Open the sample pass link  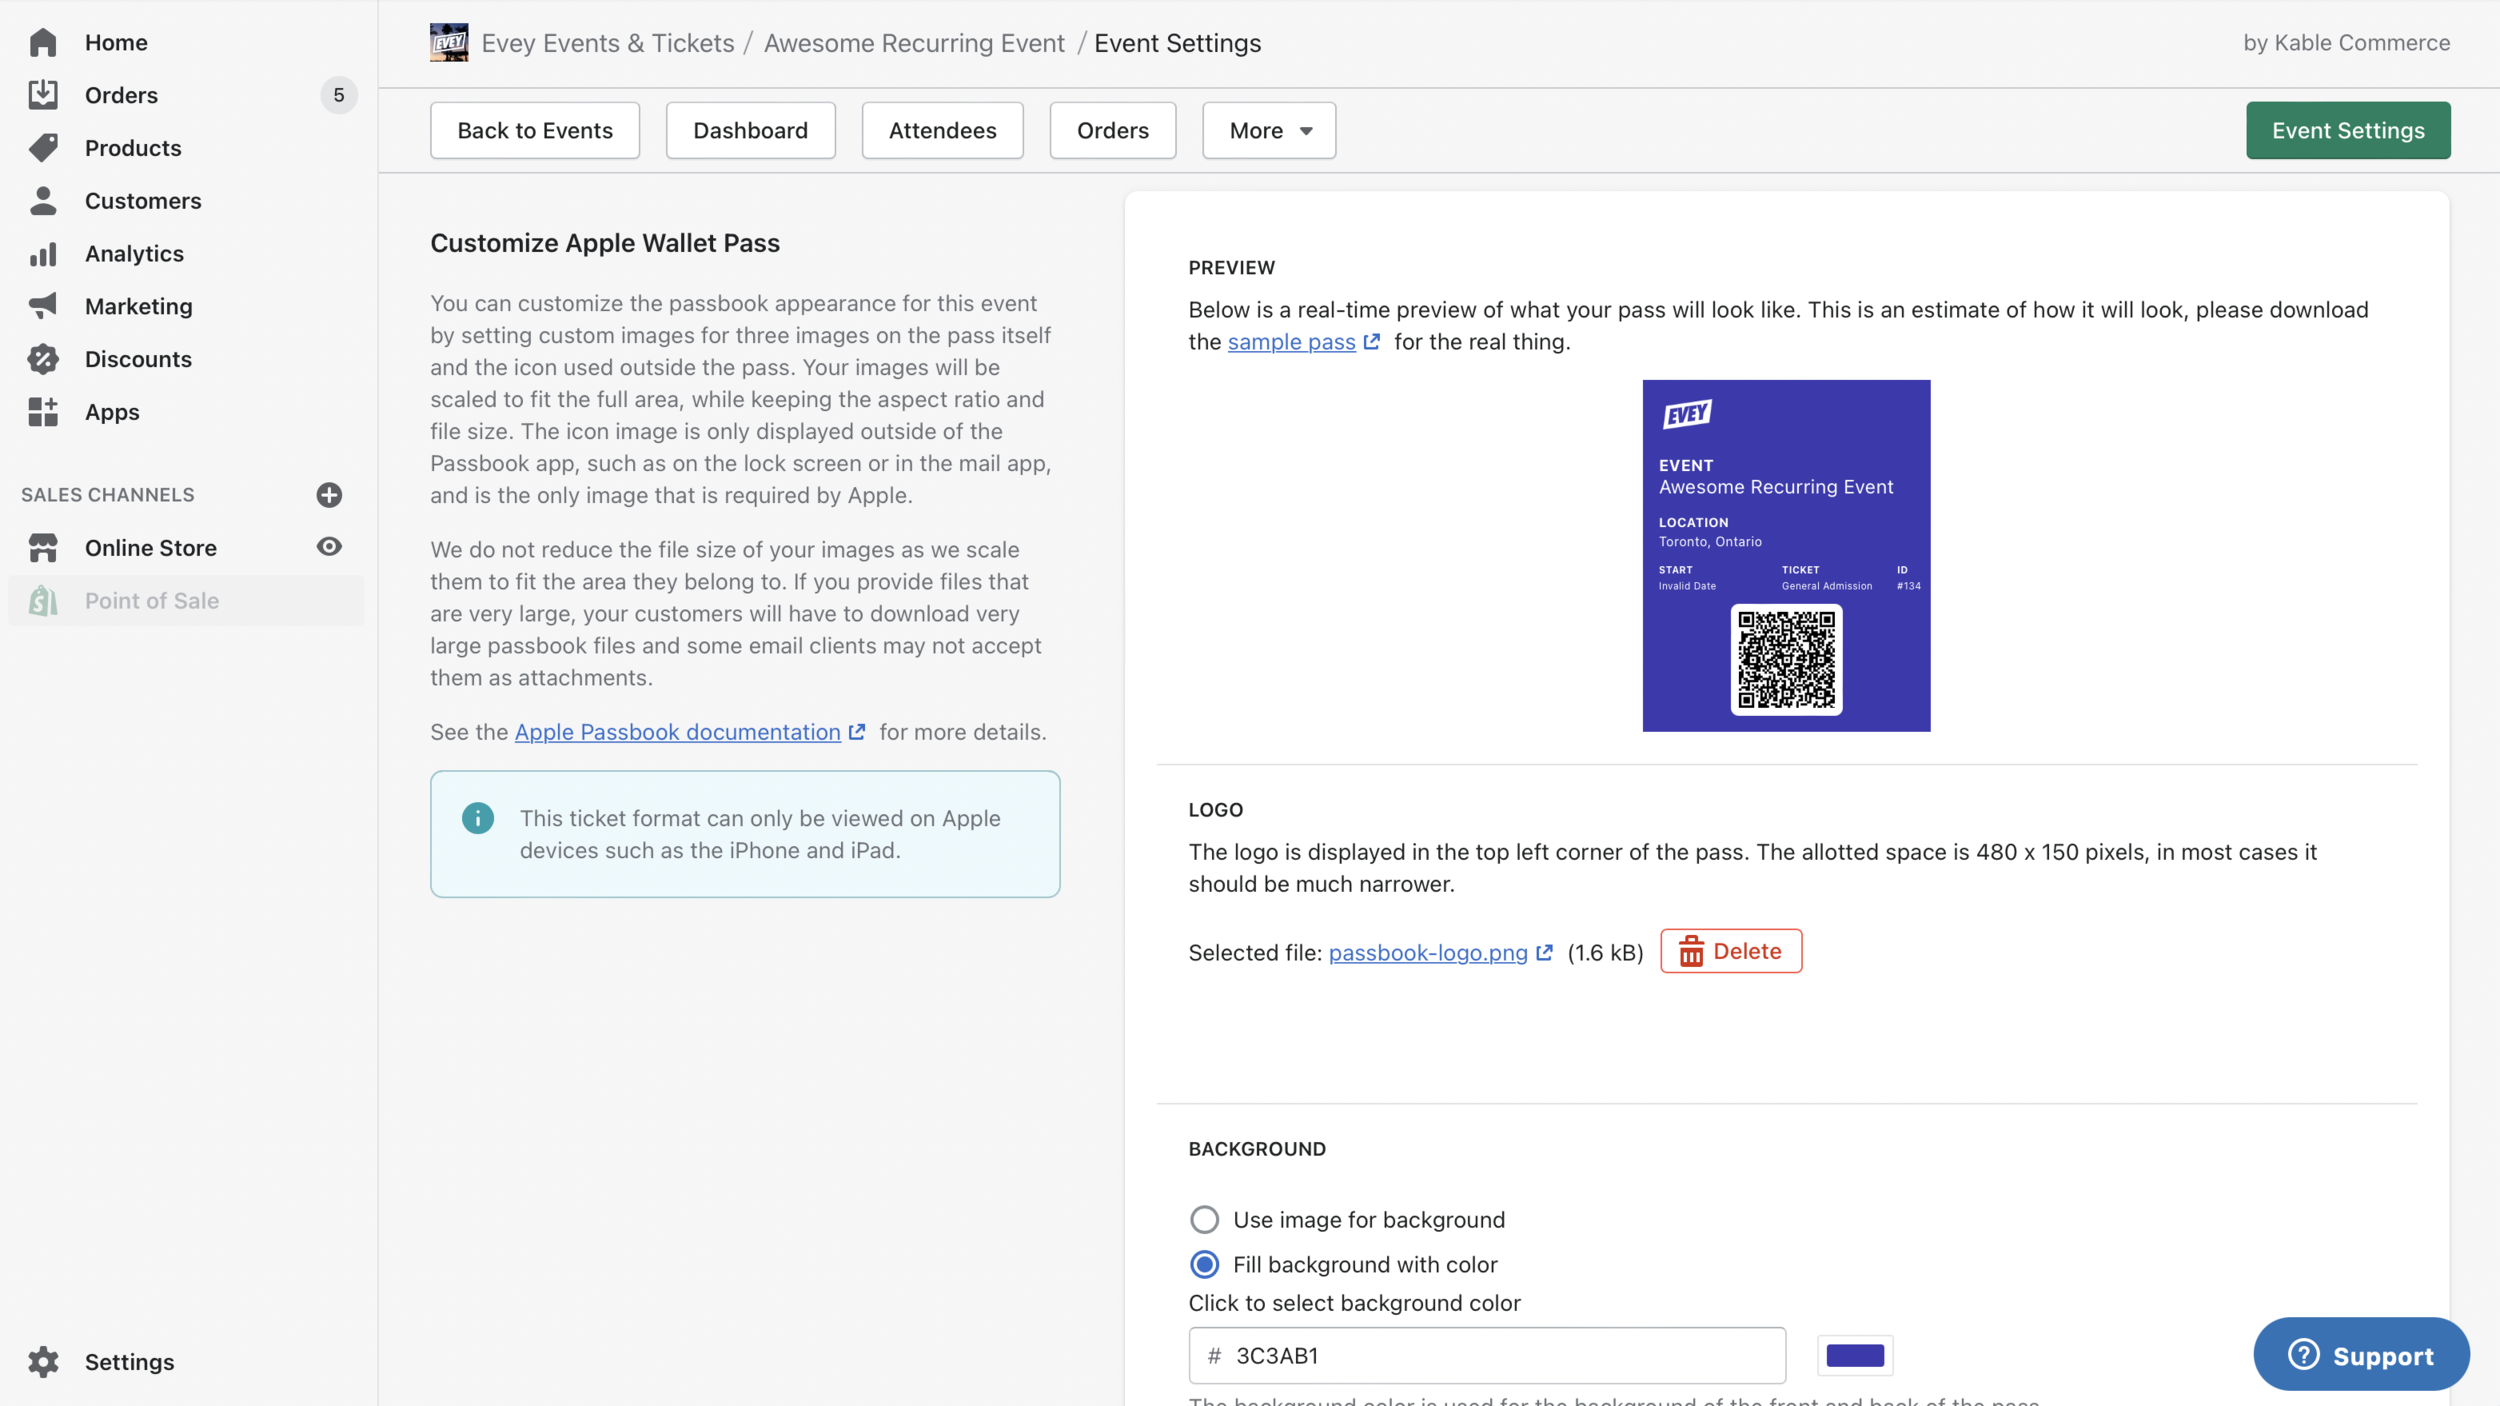(x=1293, y=341)
